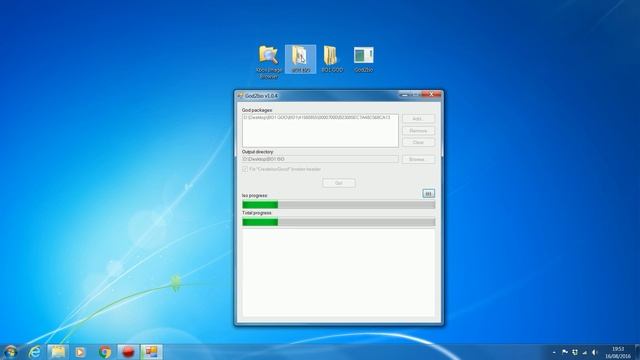The width and height of the screenshot is (640, 360).
Task: Click the empty log output area in God2Iso
Action: pyautogui.click(x=338, y=272)
